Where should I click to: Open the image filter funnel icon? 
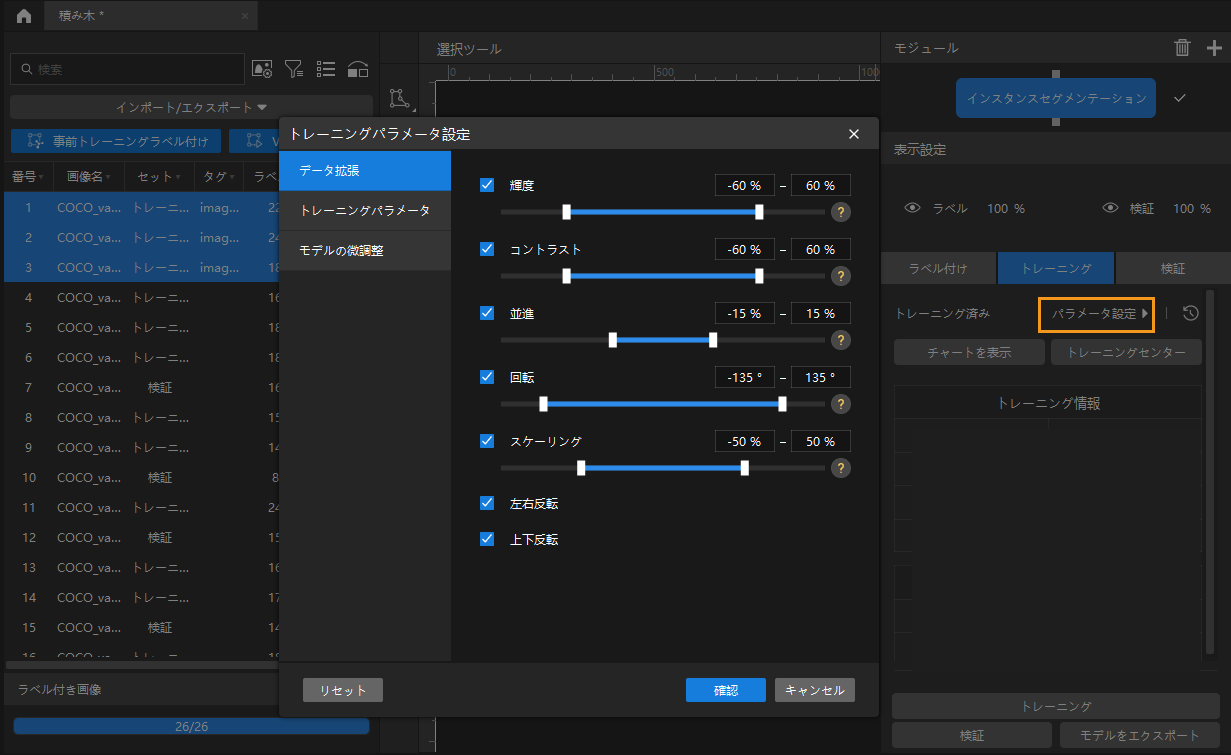click(294, 69)
